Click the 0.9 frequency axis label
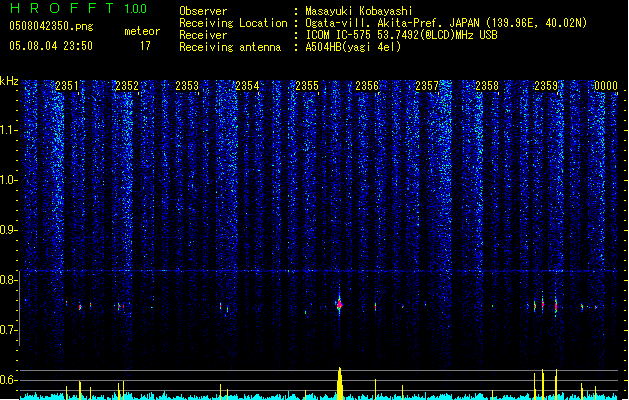Viewport: 629px width, 400px height. click(x=8, y=230)
